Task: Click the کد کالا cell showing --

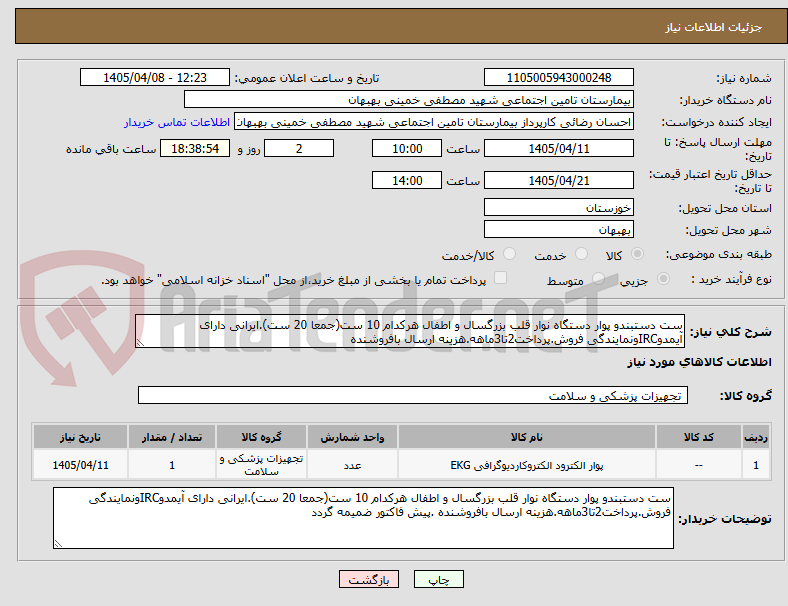Action: [699, 465]
